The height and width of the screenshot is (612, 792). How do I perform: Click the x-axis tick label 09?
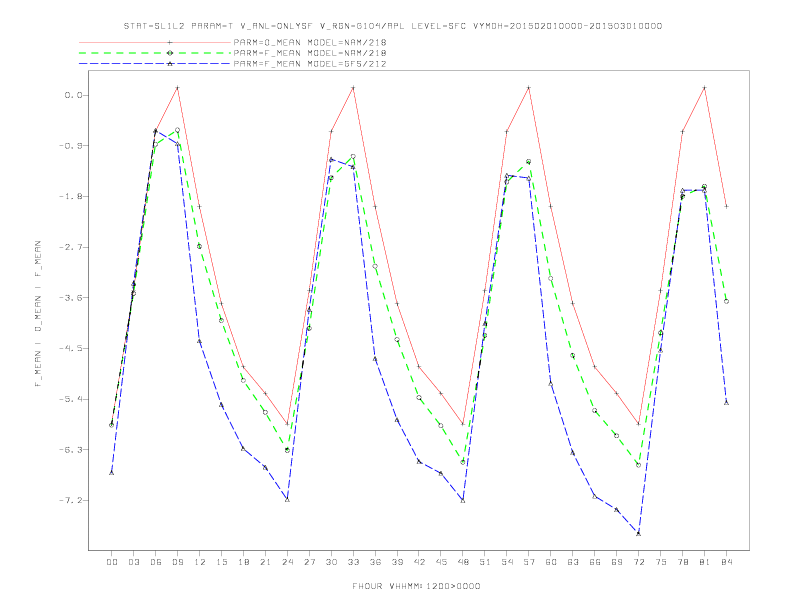click(x=177, y=562)
